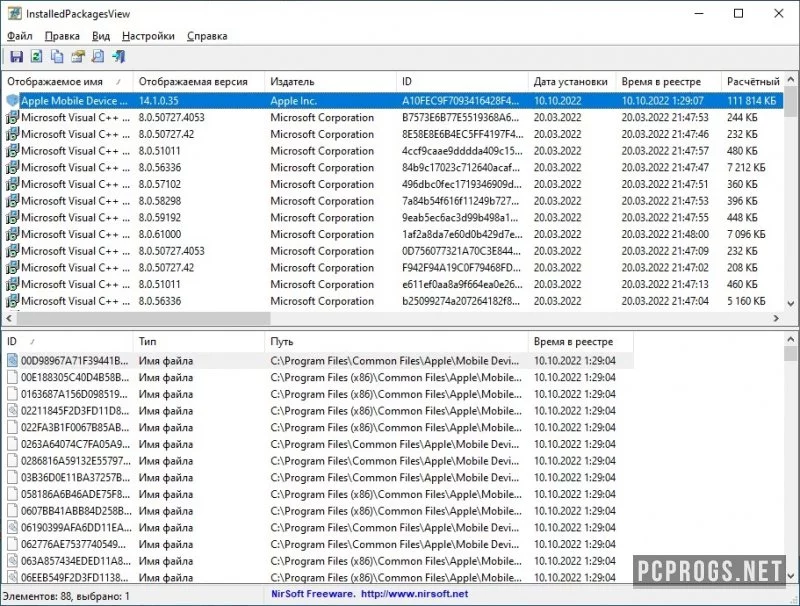Sort the lower list by the Путь column header

pos(396,342)
